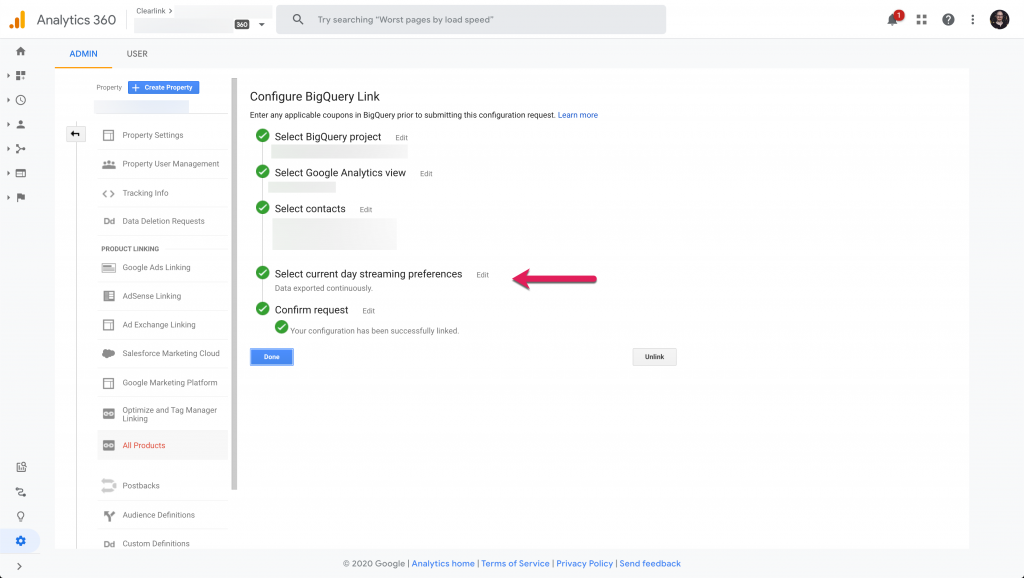The width and height of the screenshot is (1024, 578).
Task: Open the custom alerts icon above Attribution
Action: [x=21, y=467]
